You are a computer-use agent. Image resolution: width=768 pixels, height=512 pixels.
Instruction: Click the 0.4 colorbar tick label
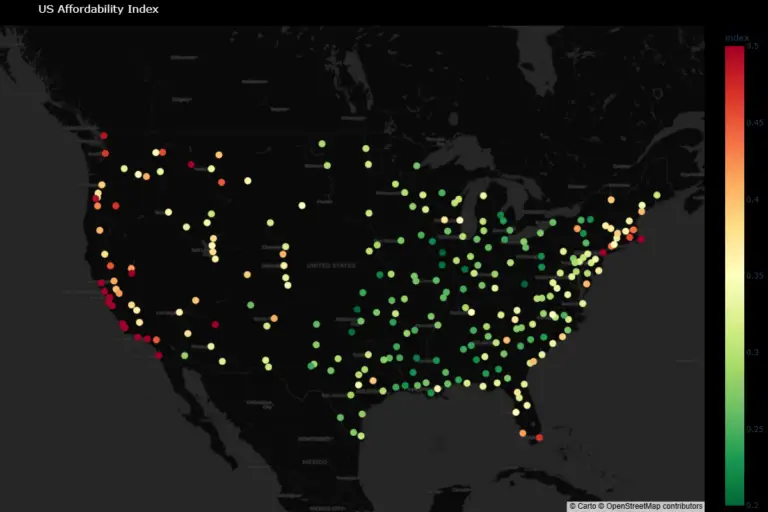click(753, 199)
